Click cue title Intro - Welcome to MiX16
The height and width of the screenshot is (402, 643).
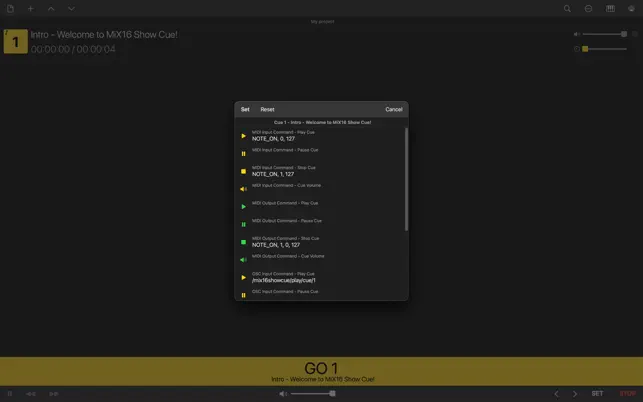click(x=104, y=34)
